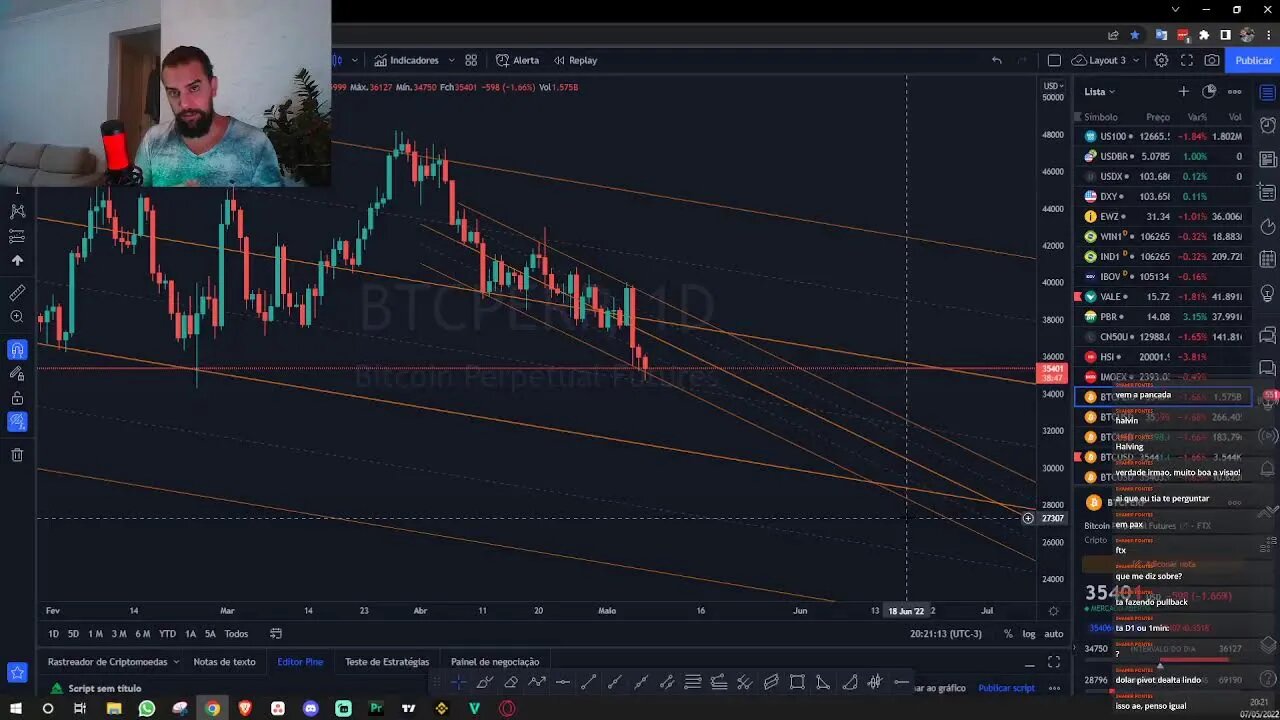Sort watchlist by Símbolo column
The height and width of the screenshot is (720, 1280).
point(1101,117)
